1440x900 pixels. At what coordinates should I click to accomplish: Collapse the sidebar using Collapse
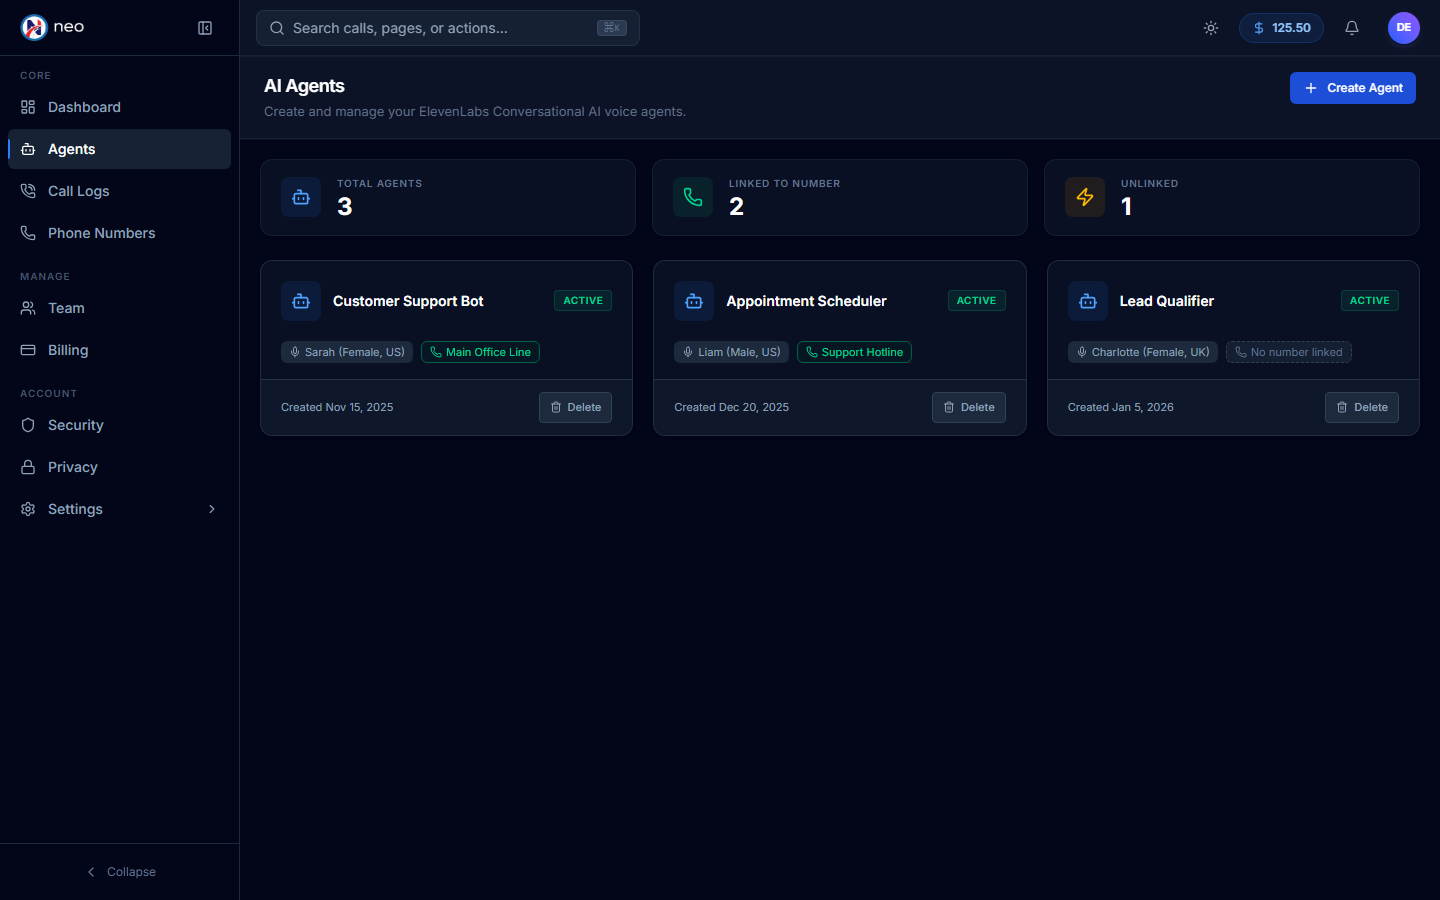point(120,872)
